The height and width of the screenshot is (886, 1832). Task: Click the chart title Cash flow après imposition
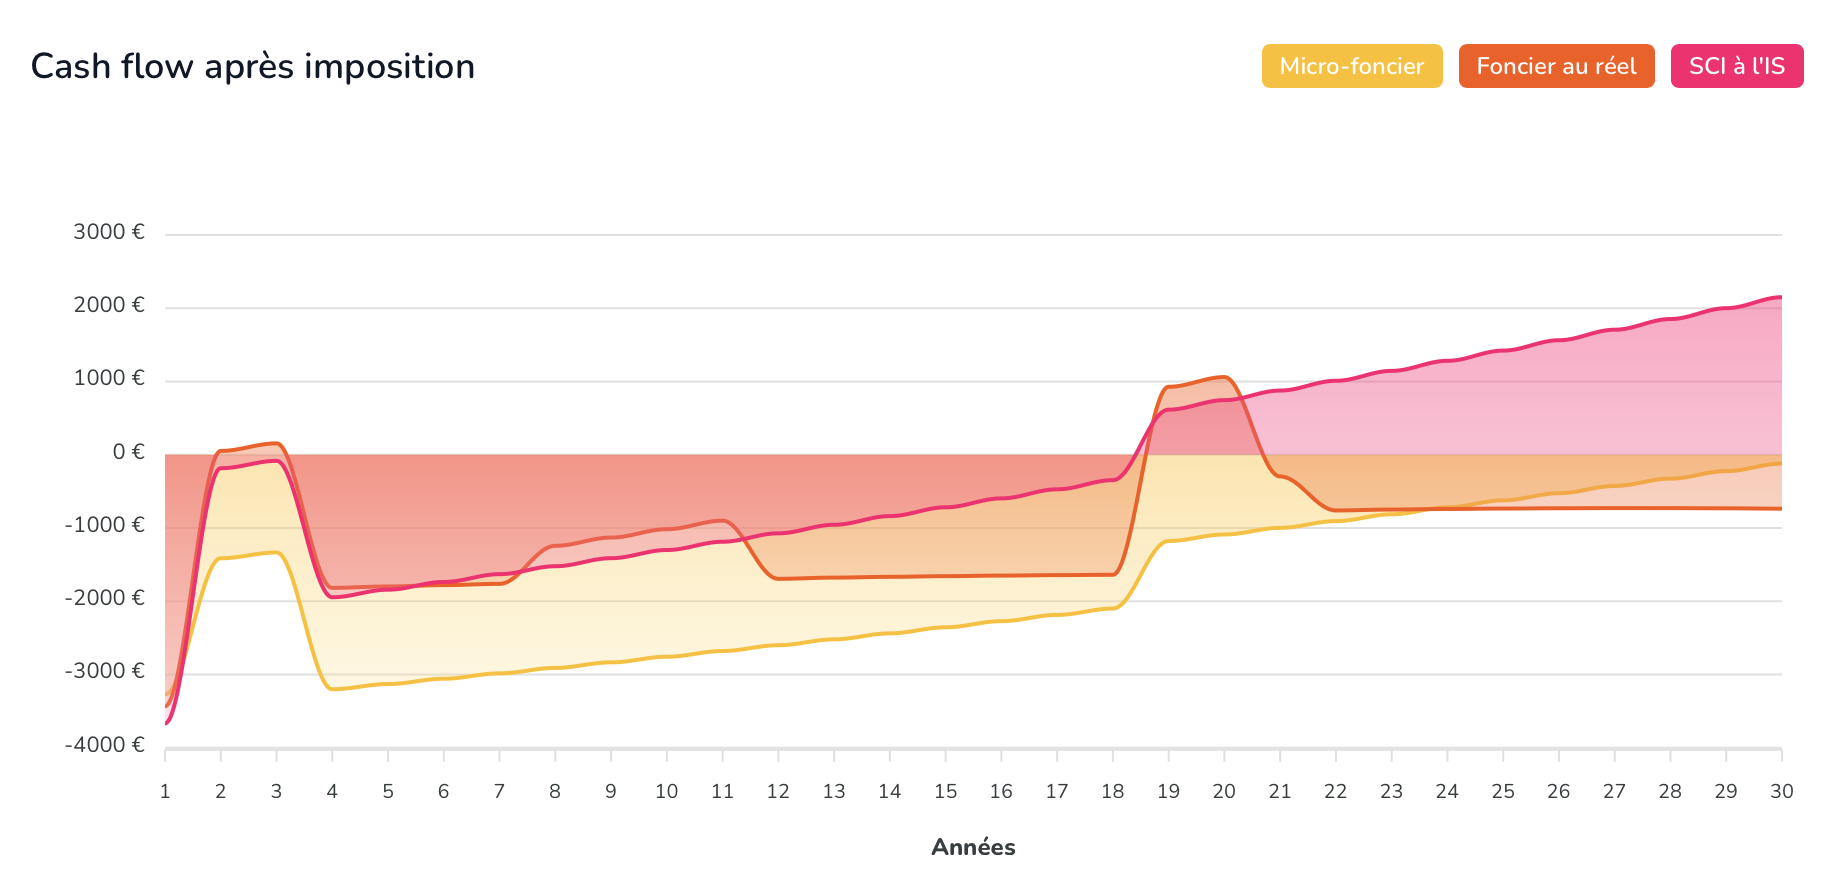[x=253, y=66]
